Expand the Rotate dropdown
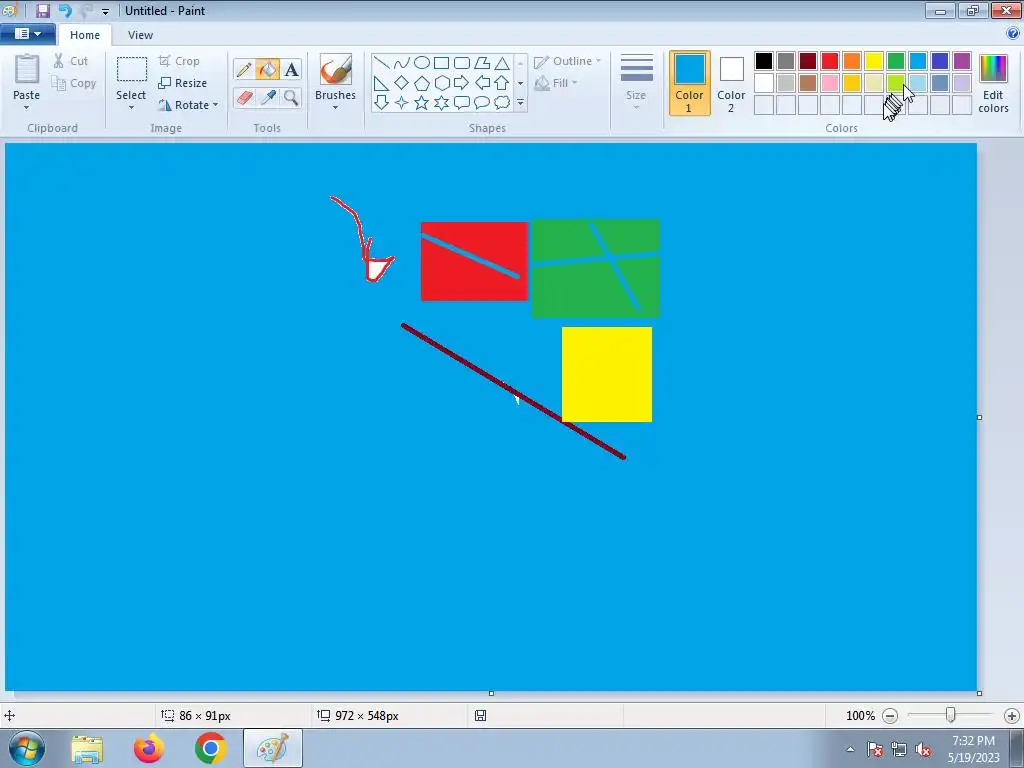 pos(216,104)
